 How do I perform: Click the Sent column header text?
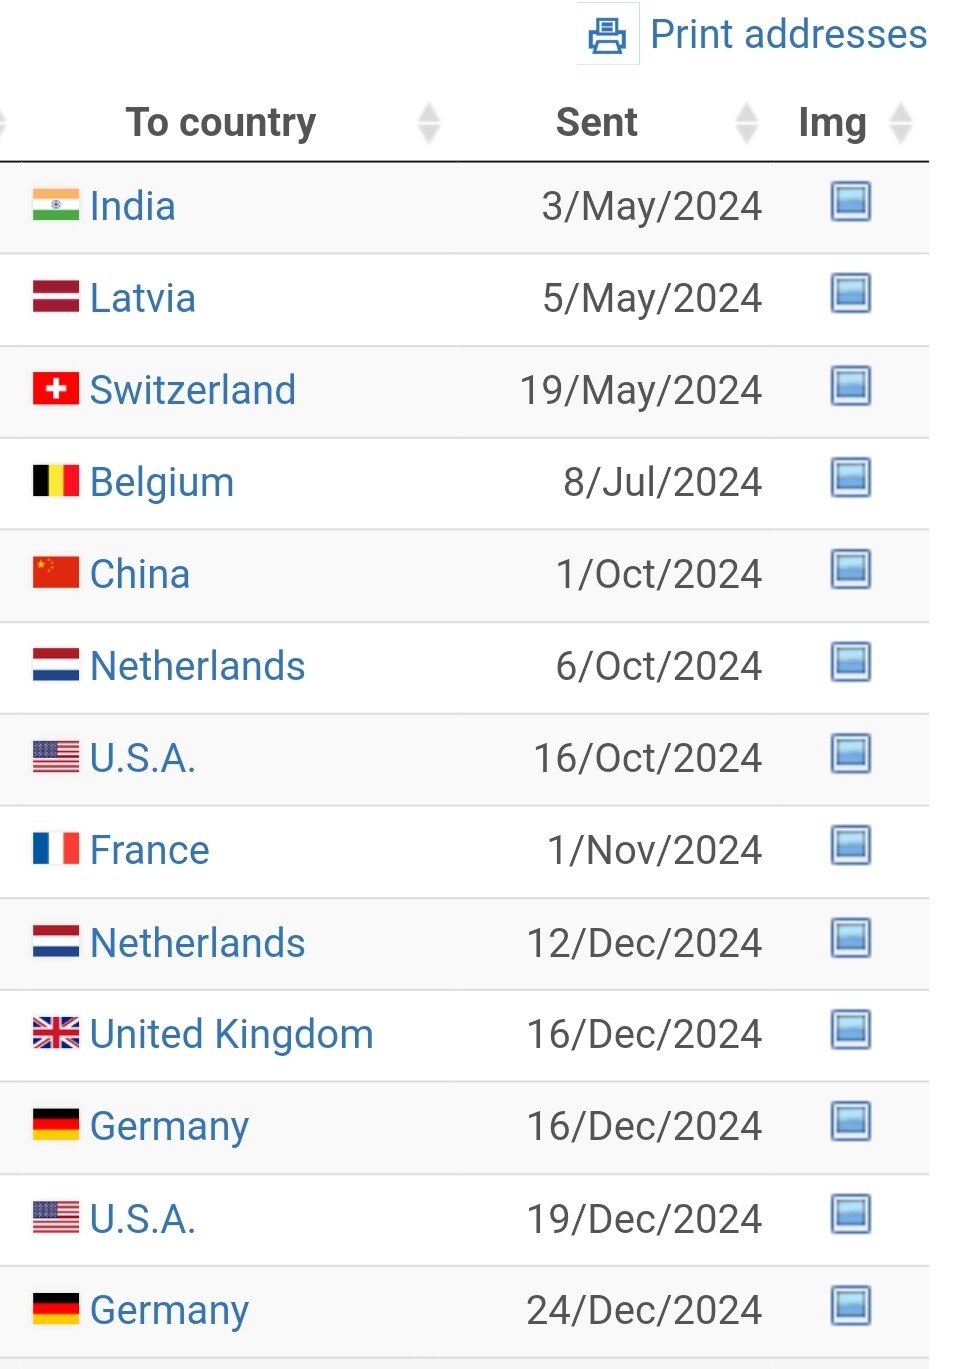click(x=597, y=122)
